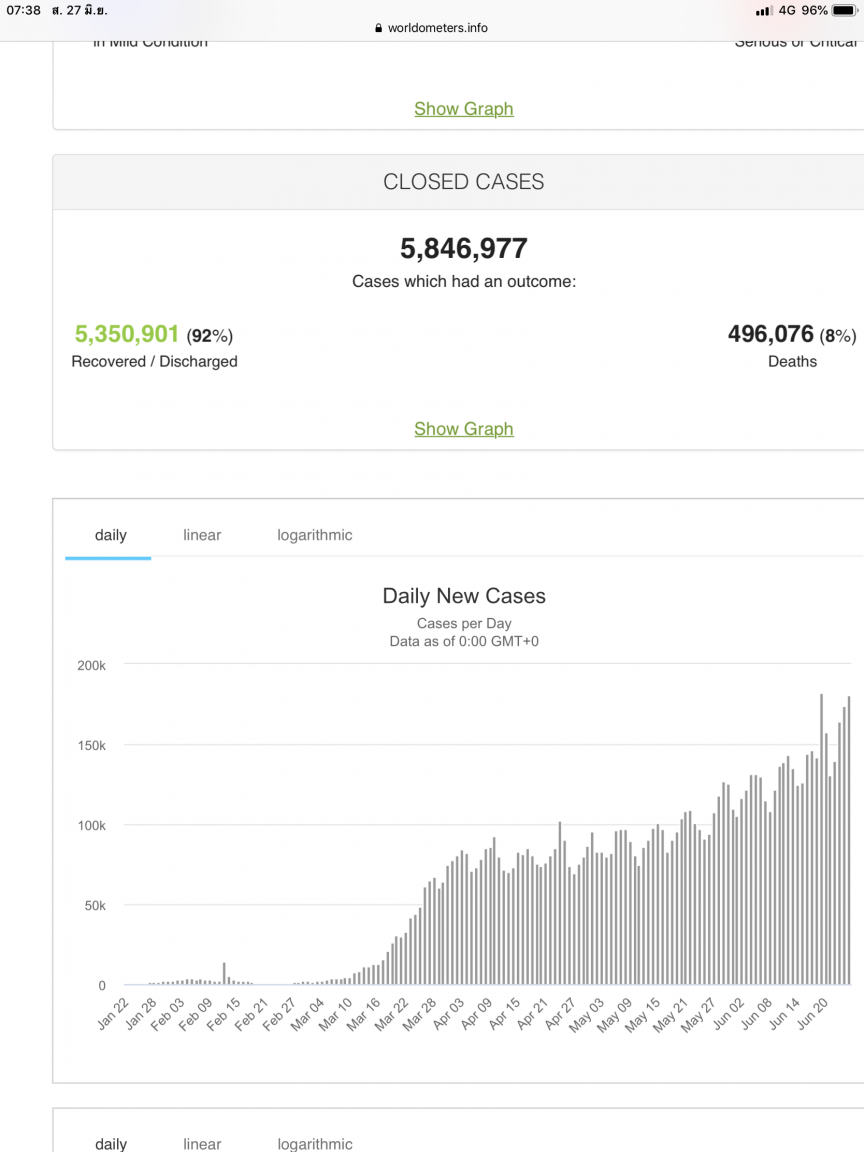Click the (8%) deaths percentage
The width and height of the screenshot is (864, 1152).
click(838, 336)
